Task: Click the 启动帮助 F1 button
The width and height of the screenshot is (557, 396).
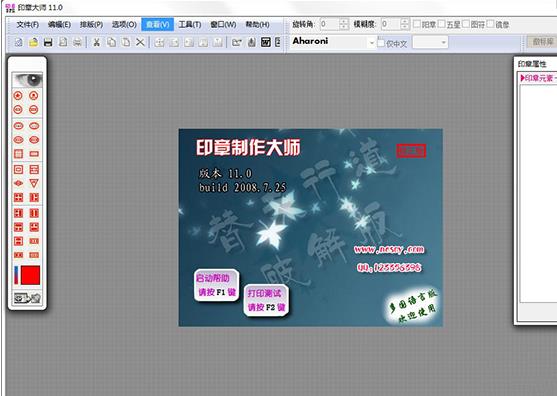Action: [x=216, y=285]
